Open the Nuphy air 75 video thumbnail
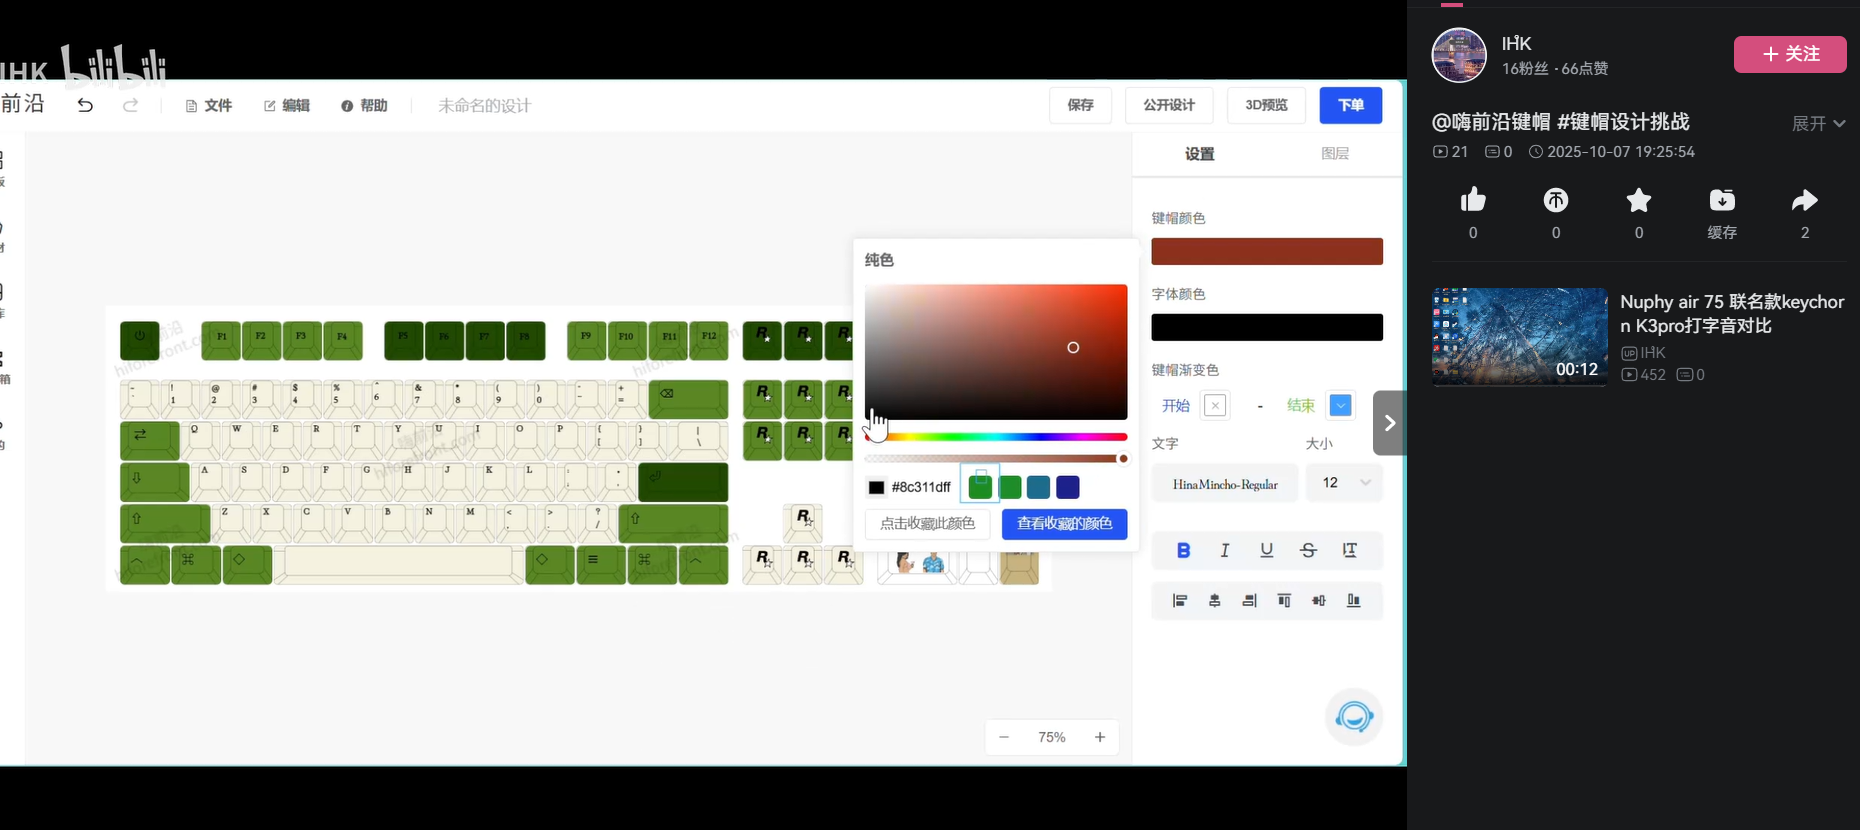The width and height of the screenshot is (1860, 830). tap(1520, 337)
